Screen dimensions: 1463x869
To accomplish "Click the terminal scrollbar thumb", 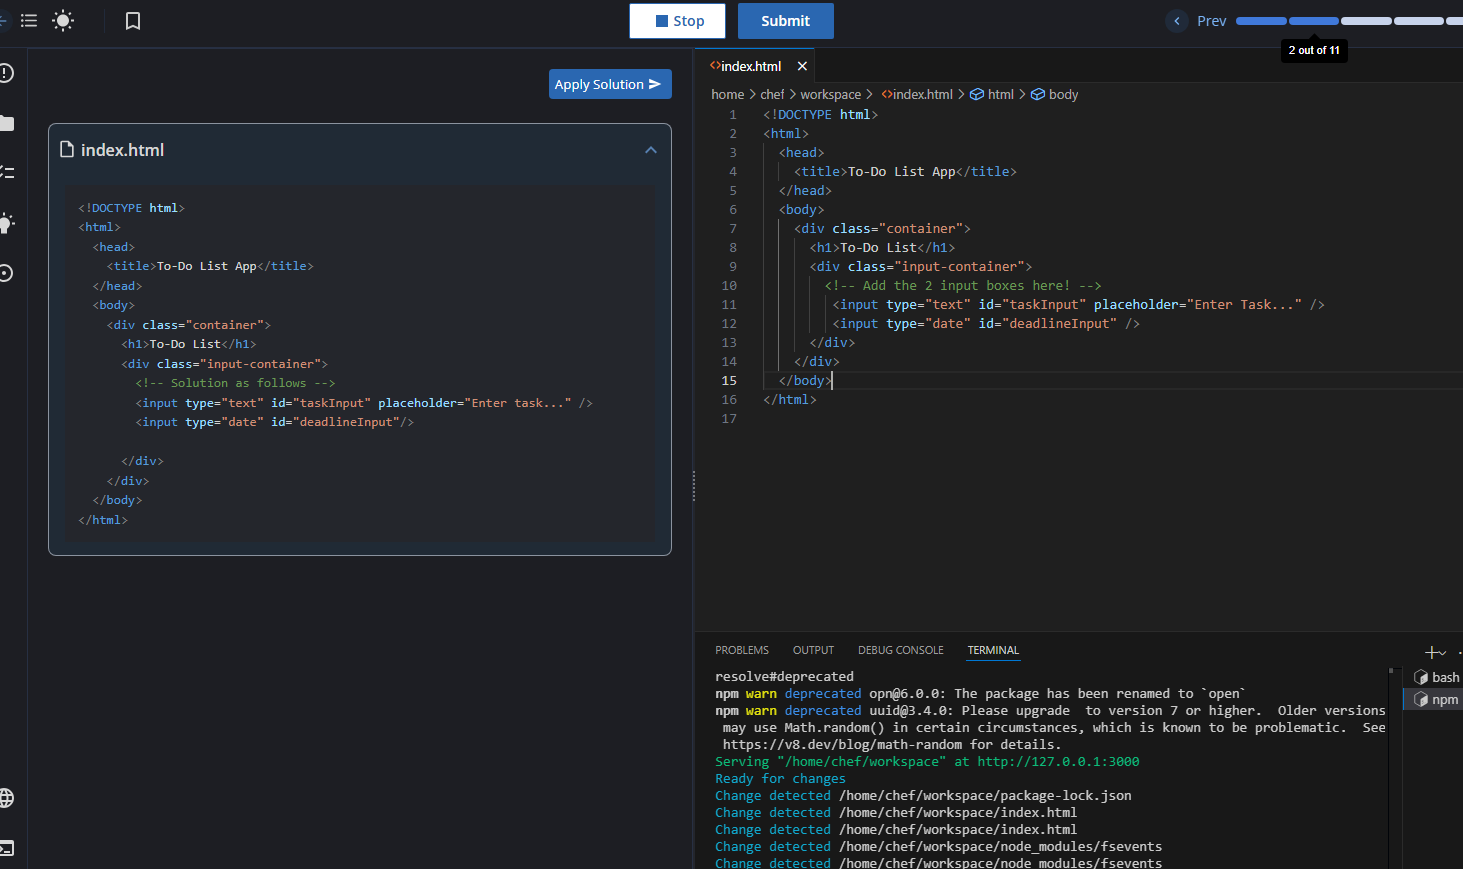I will click(x=1391, y=672).
